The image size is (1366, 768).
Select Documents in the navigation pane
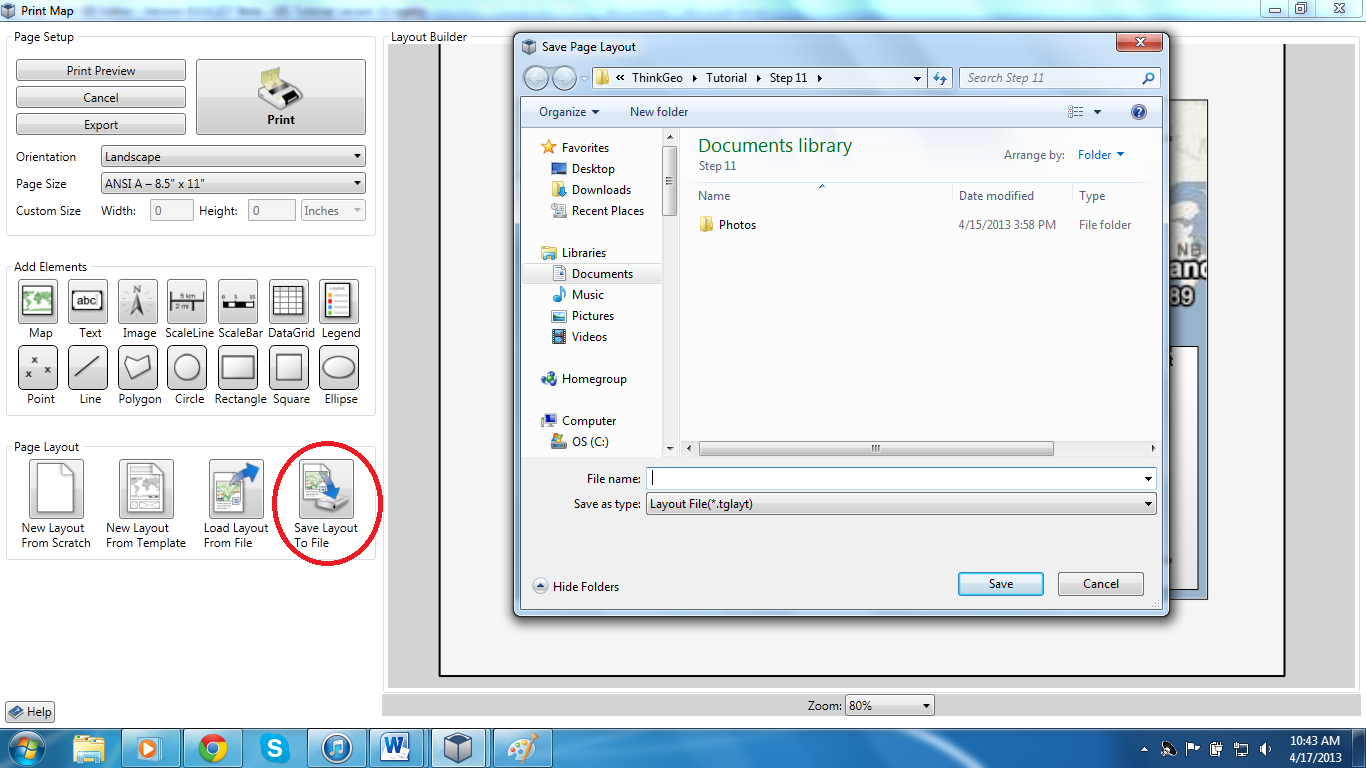click(x=602, y=274)
